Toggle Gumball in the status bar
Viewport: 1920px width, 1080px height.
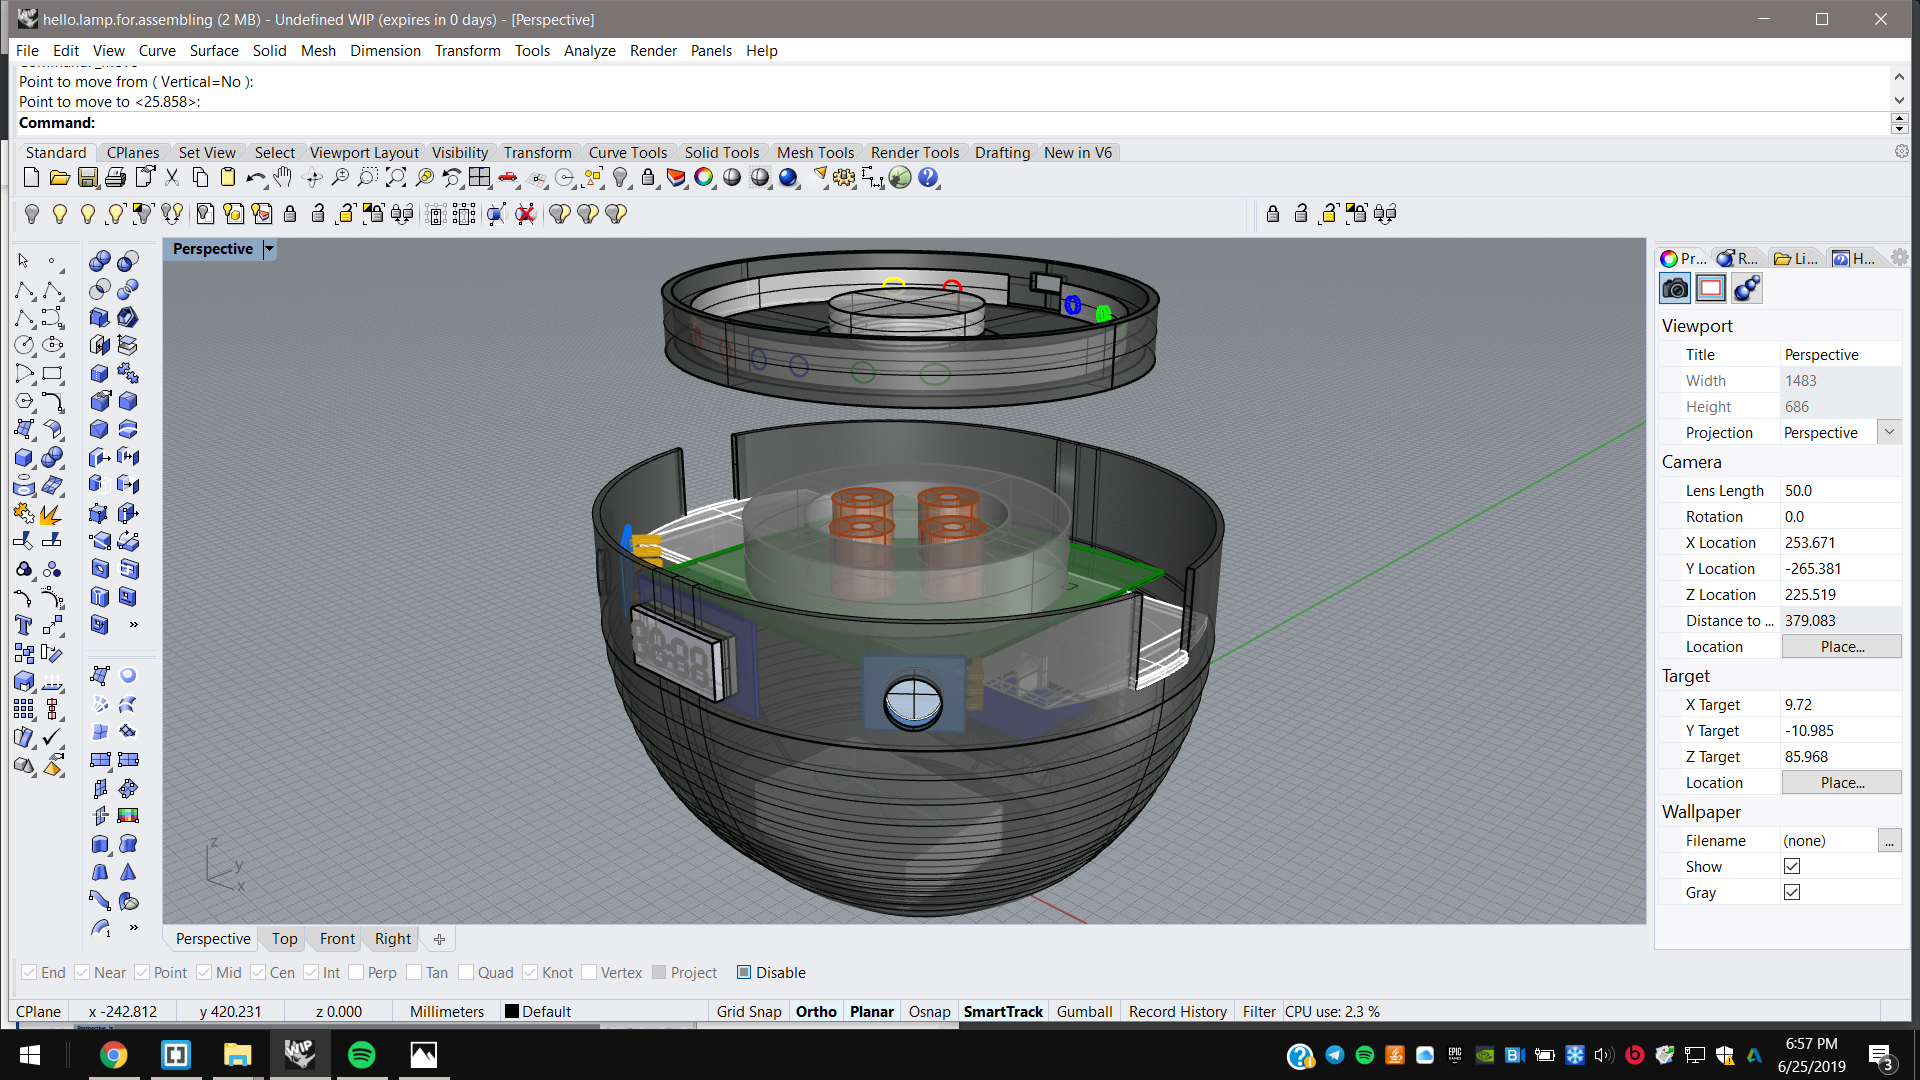[1084, 1011]
